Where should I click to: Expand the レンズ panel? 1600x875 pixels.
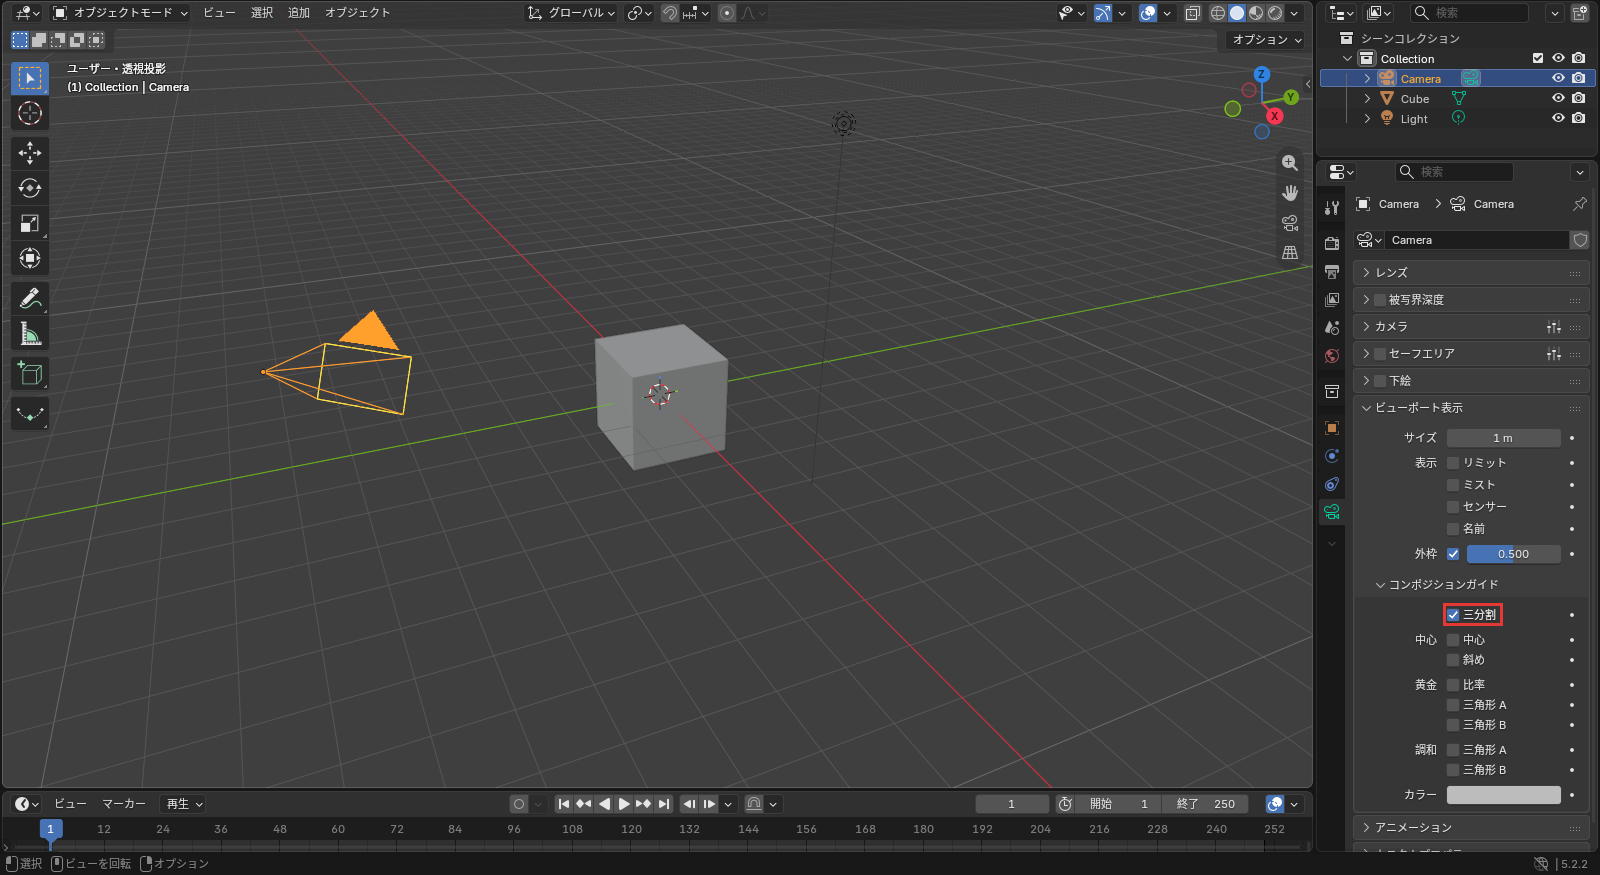(x=1471, y=273)
